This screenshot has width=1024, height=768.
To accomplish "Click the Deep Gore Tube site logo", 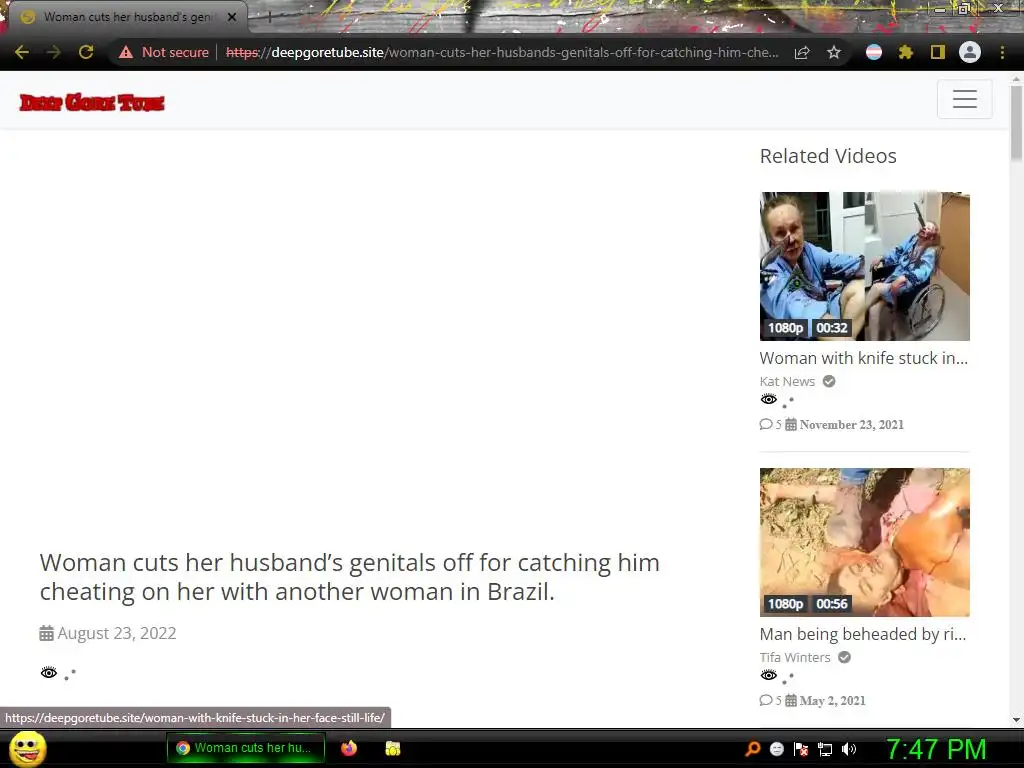I will click(x=92, y=103).
